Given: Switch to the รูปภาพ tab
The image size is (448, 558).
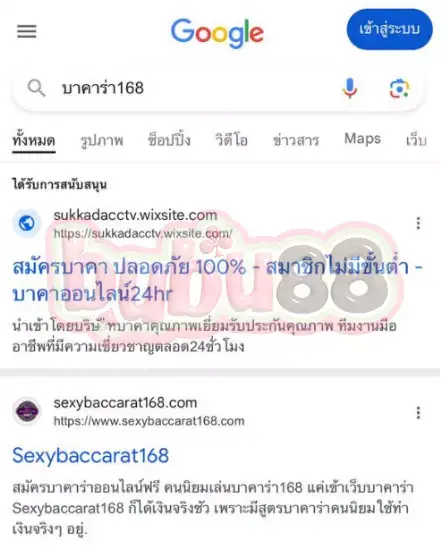Looking at the screenshot, I should 102,140.
